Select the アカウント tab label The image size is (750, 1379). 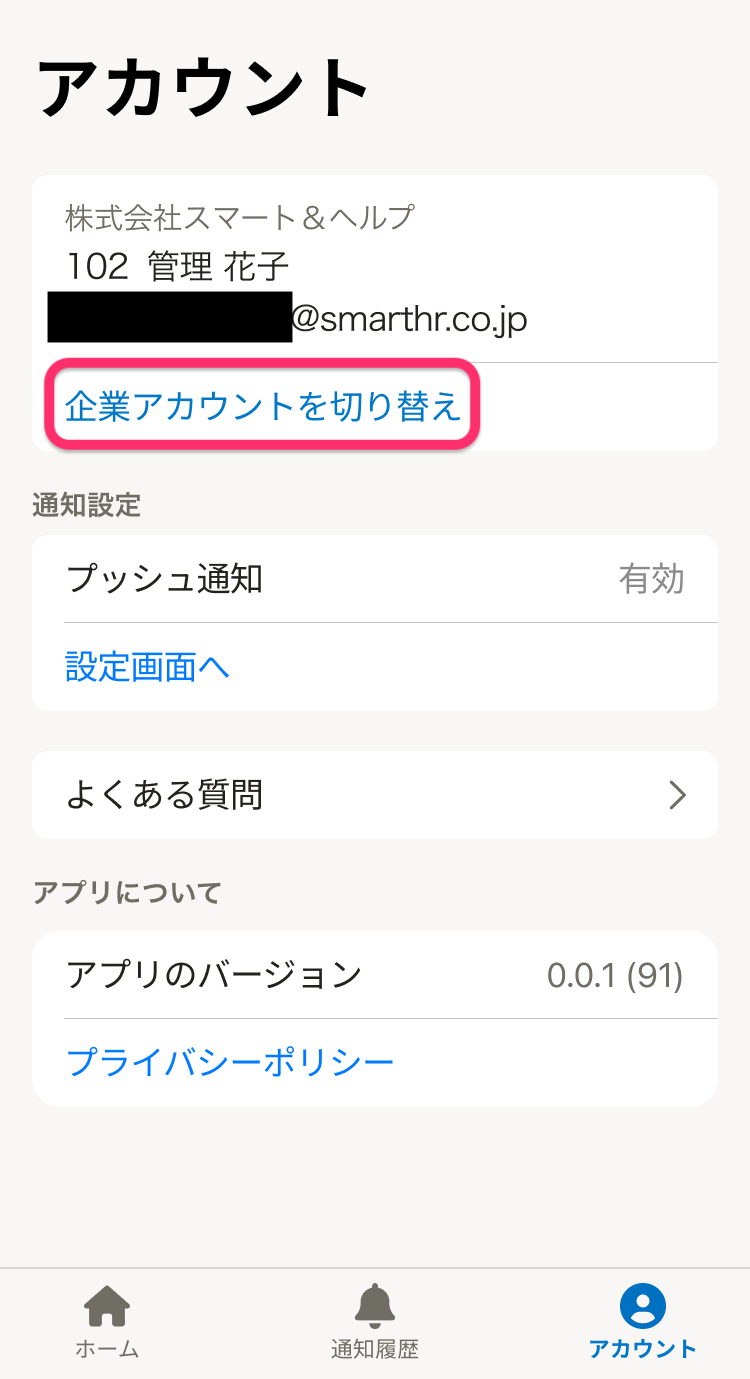pyautogui.click(x=642, y=1349)
